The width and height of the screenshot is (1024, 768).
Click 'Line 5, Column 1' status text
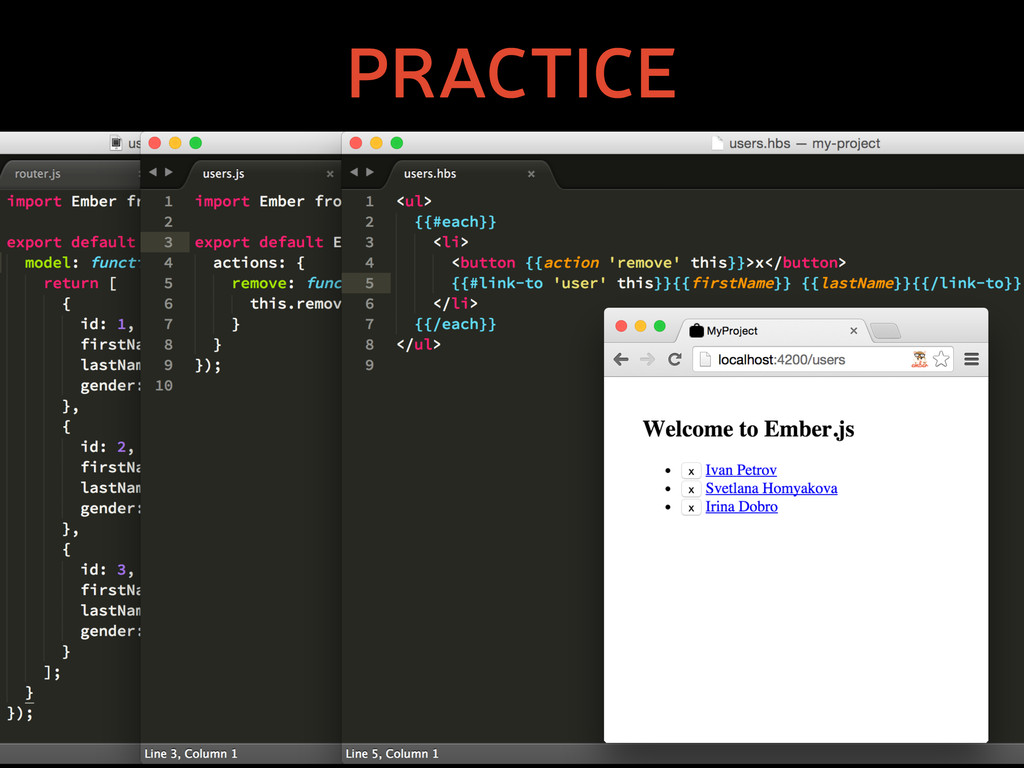tap(392, 754)
